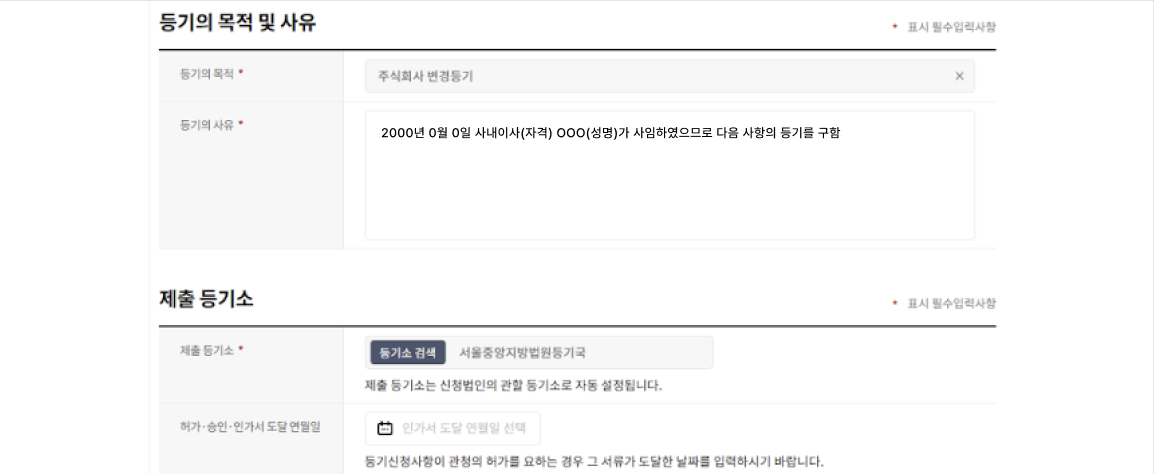Screen dimensions: 1154x474
Task: Select the 서울중앙지방법원등기국 field value
Action: click(523, 353)
